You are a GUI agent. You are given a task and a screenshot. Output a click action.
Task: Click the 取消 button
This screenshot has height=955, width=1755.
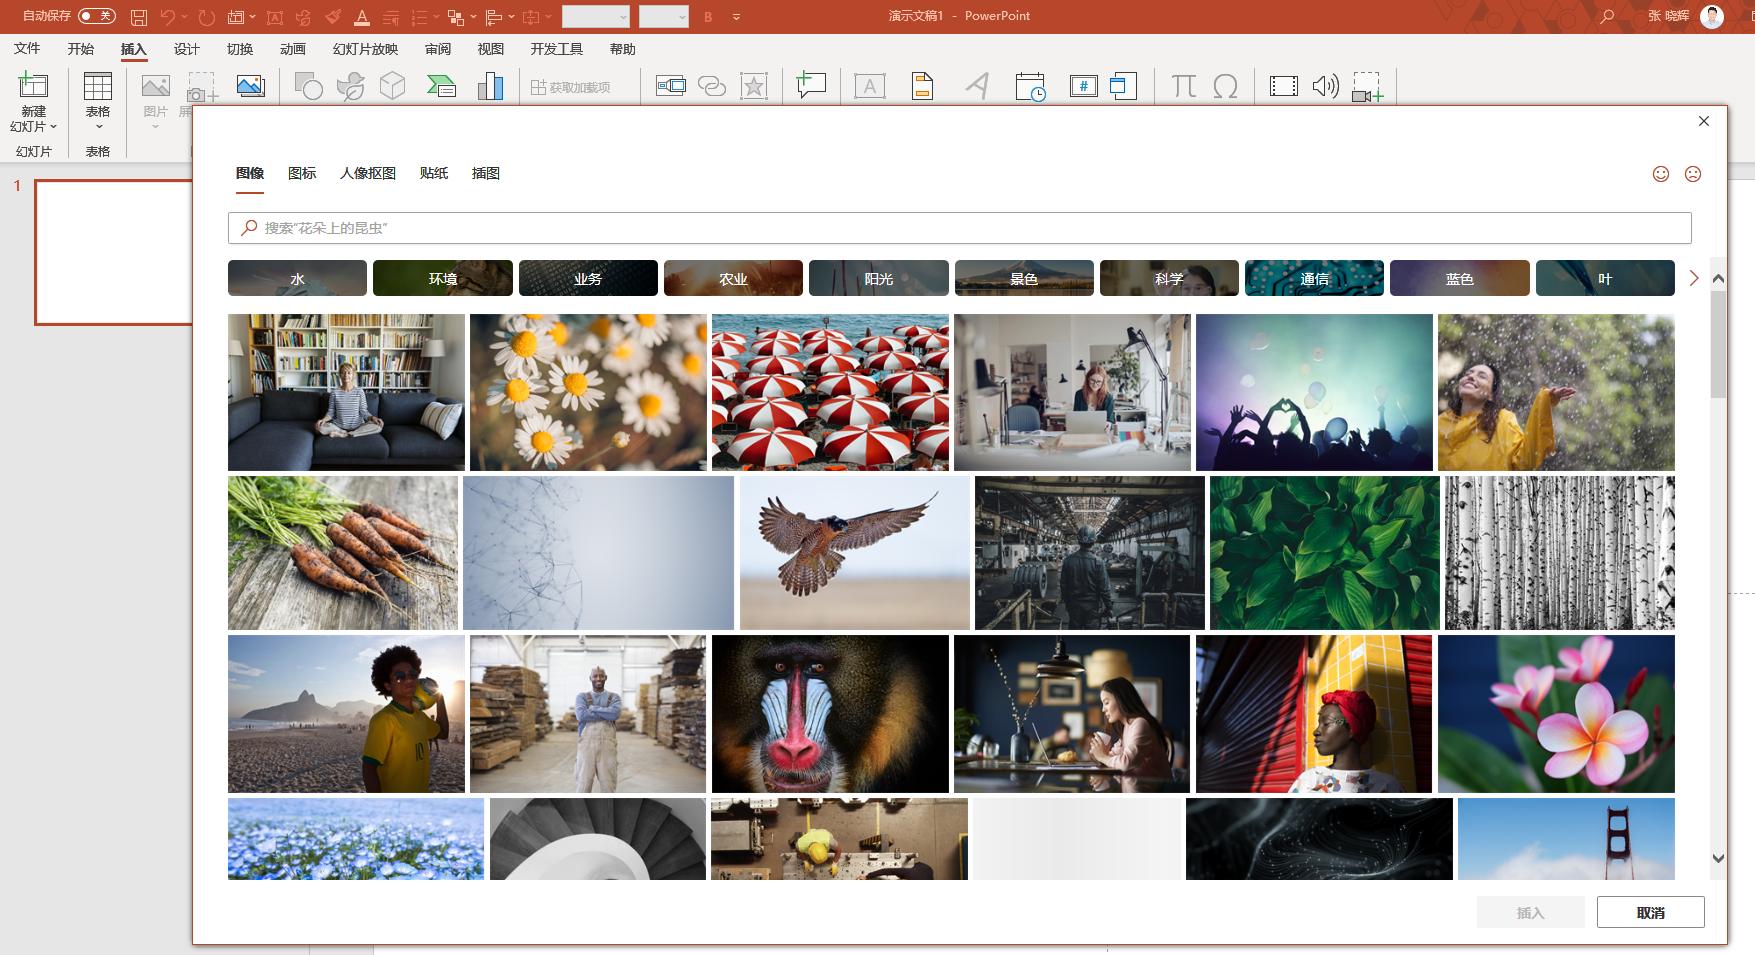click(x=1650, y=912)
